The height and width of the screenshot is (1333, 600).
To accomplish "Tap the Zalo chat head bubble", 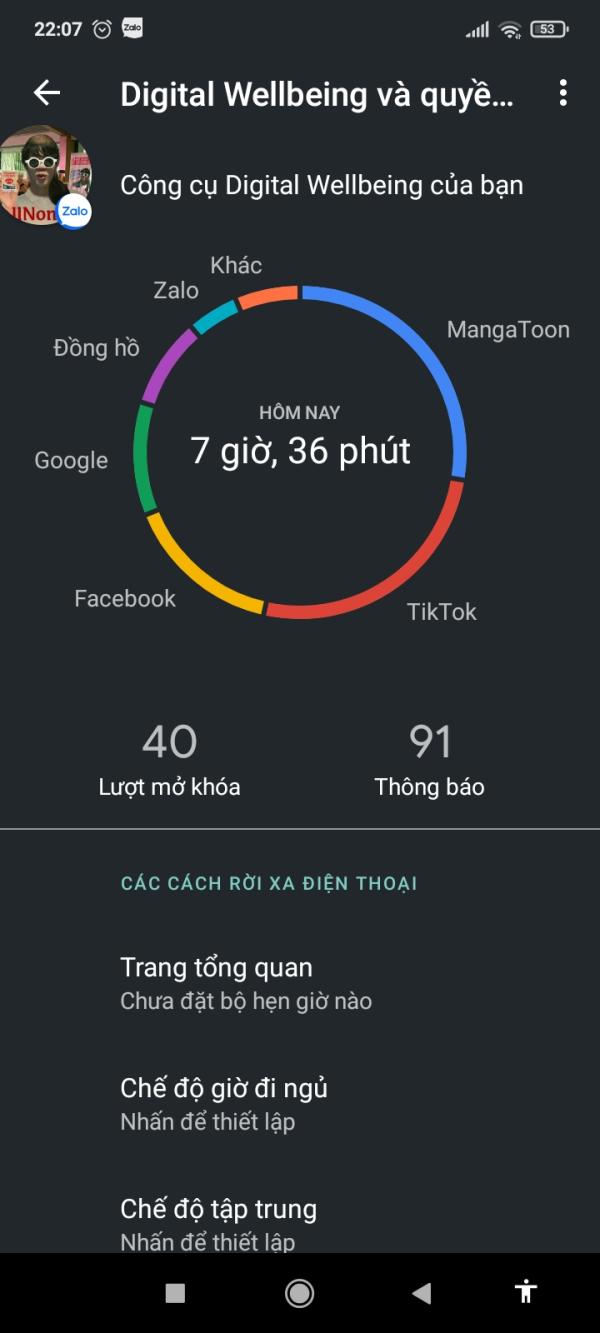I will tap(45, 176).
